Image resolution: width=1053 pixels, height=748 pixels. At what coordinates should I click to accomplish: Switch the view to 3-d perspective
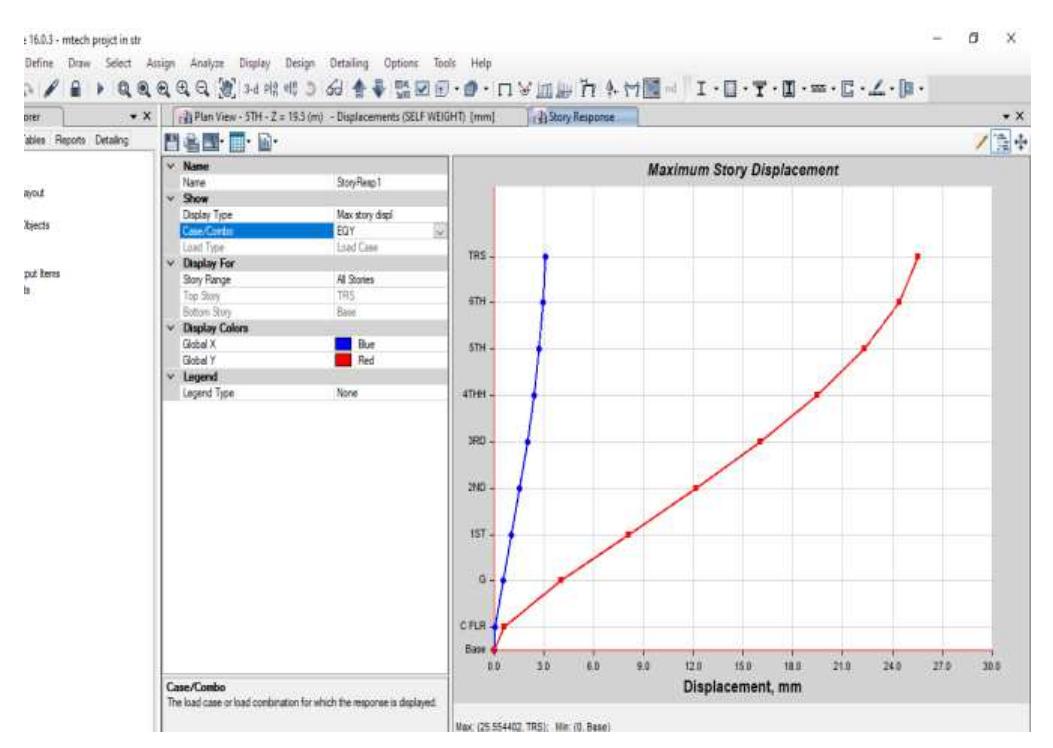click(250, 85)
